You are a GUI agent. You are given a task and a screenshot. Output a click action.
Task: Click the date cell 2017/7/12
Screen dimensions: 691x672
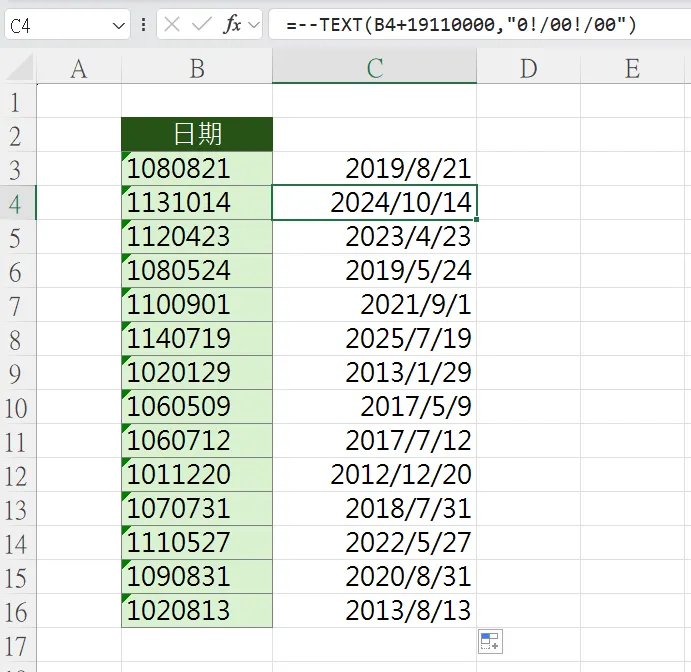click(x=375, y=440)
